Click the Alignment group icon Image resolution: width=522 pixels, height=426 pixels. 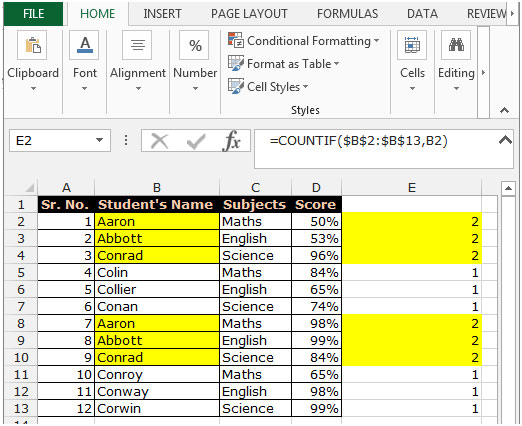(x=137, y=45)
